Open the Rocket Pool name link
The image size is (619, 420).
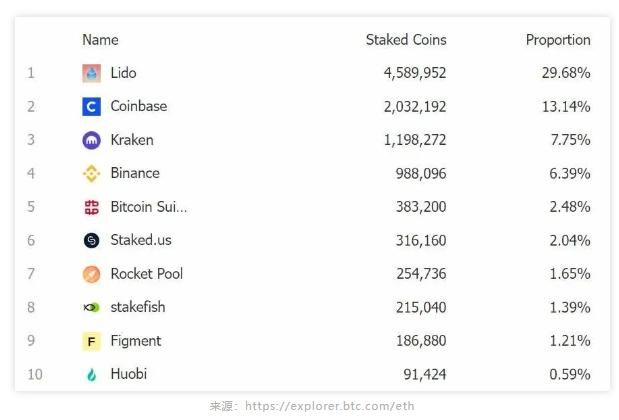146,274
